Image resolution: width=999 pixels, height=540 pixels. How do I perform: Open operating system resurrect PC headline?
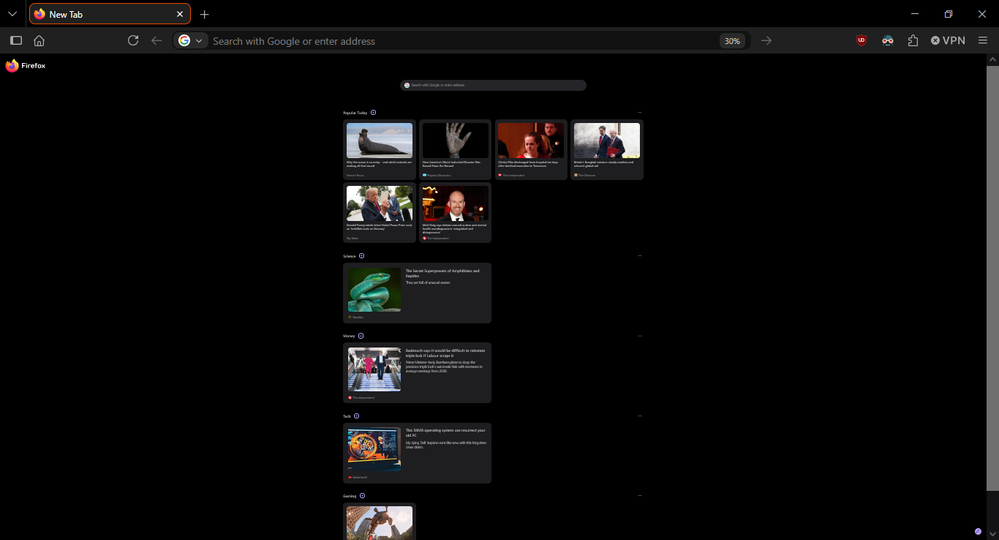point(445,433)
